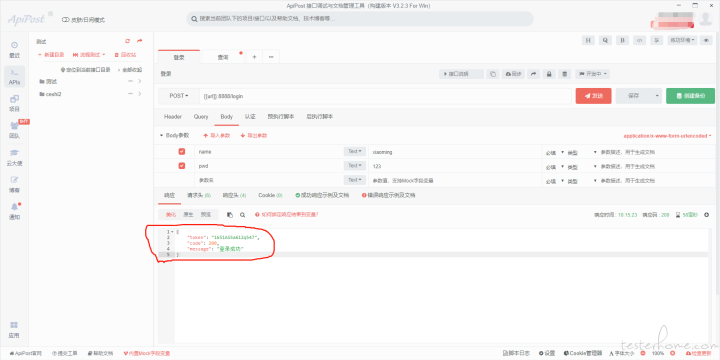
Task: Click the global search box at top
Action: tap(360, 19)
